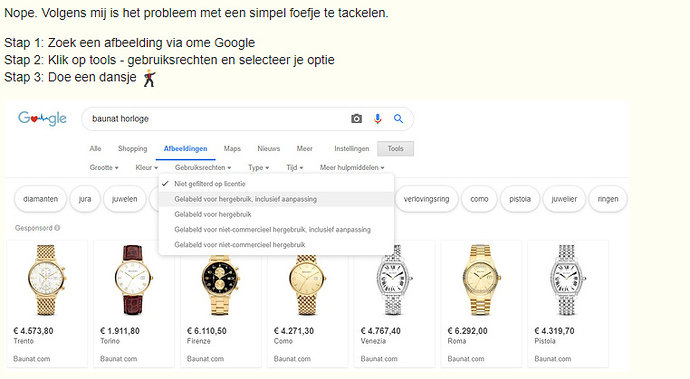
Task: Click the blue magnifier search icon
Action: point(398,119)
